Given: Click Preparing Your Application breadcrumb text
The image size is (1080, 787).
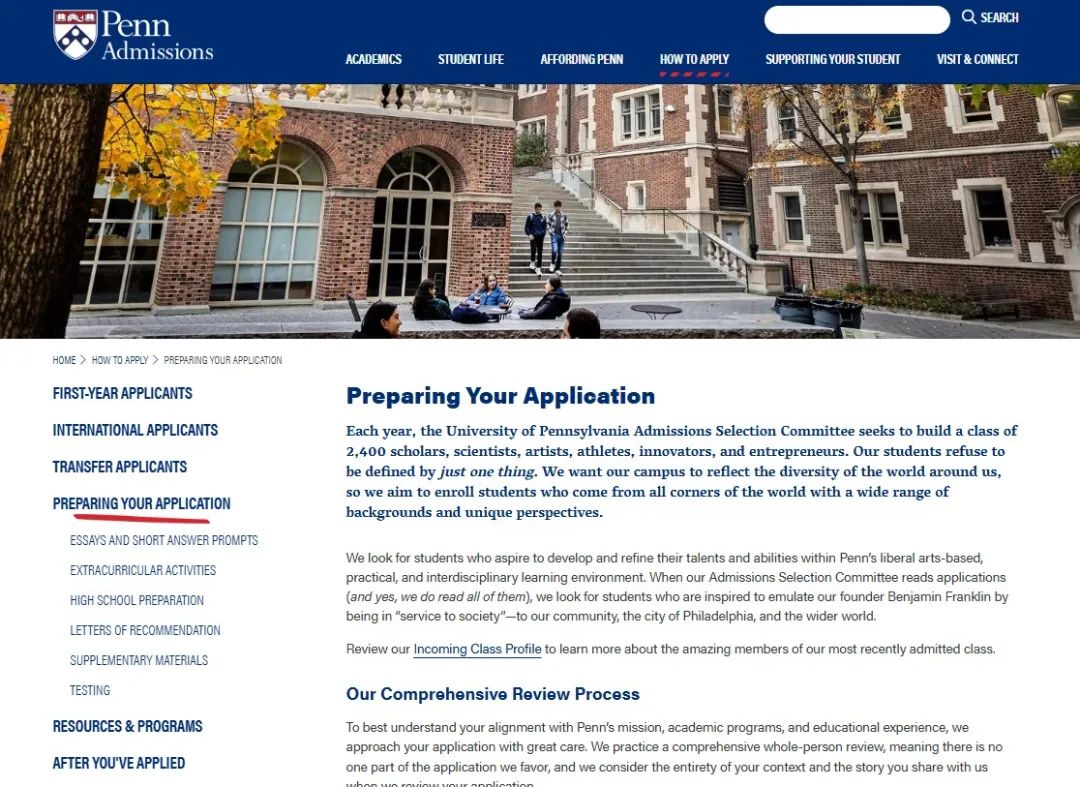Looking at the screenshot, I should 222,360.
